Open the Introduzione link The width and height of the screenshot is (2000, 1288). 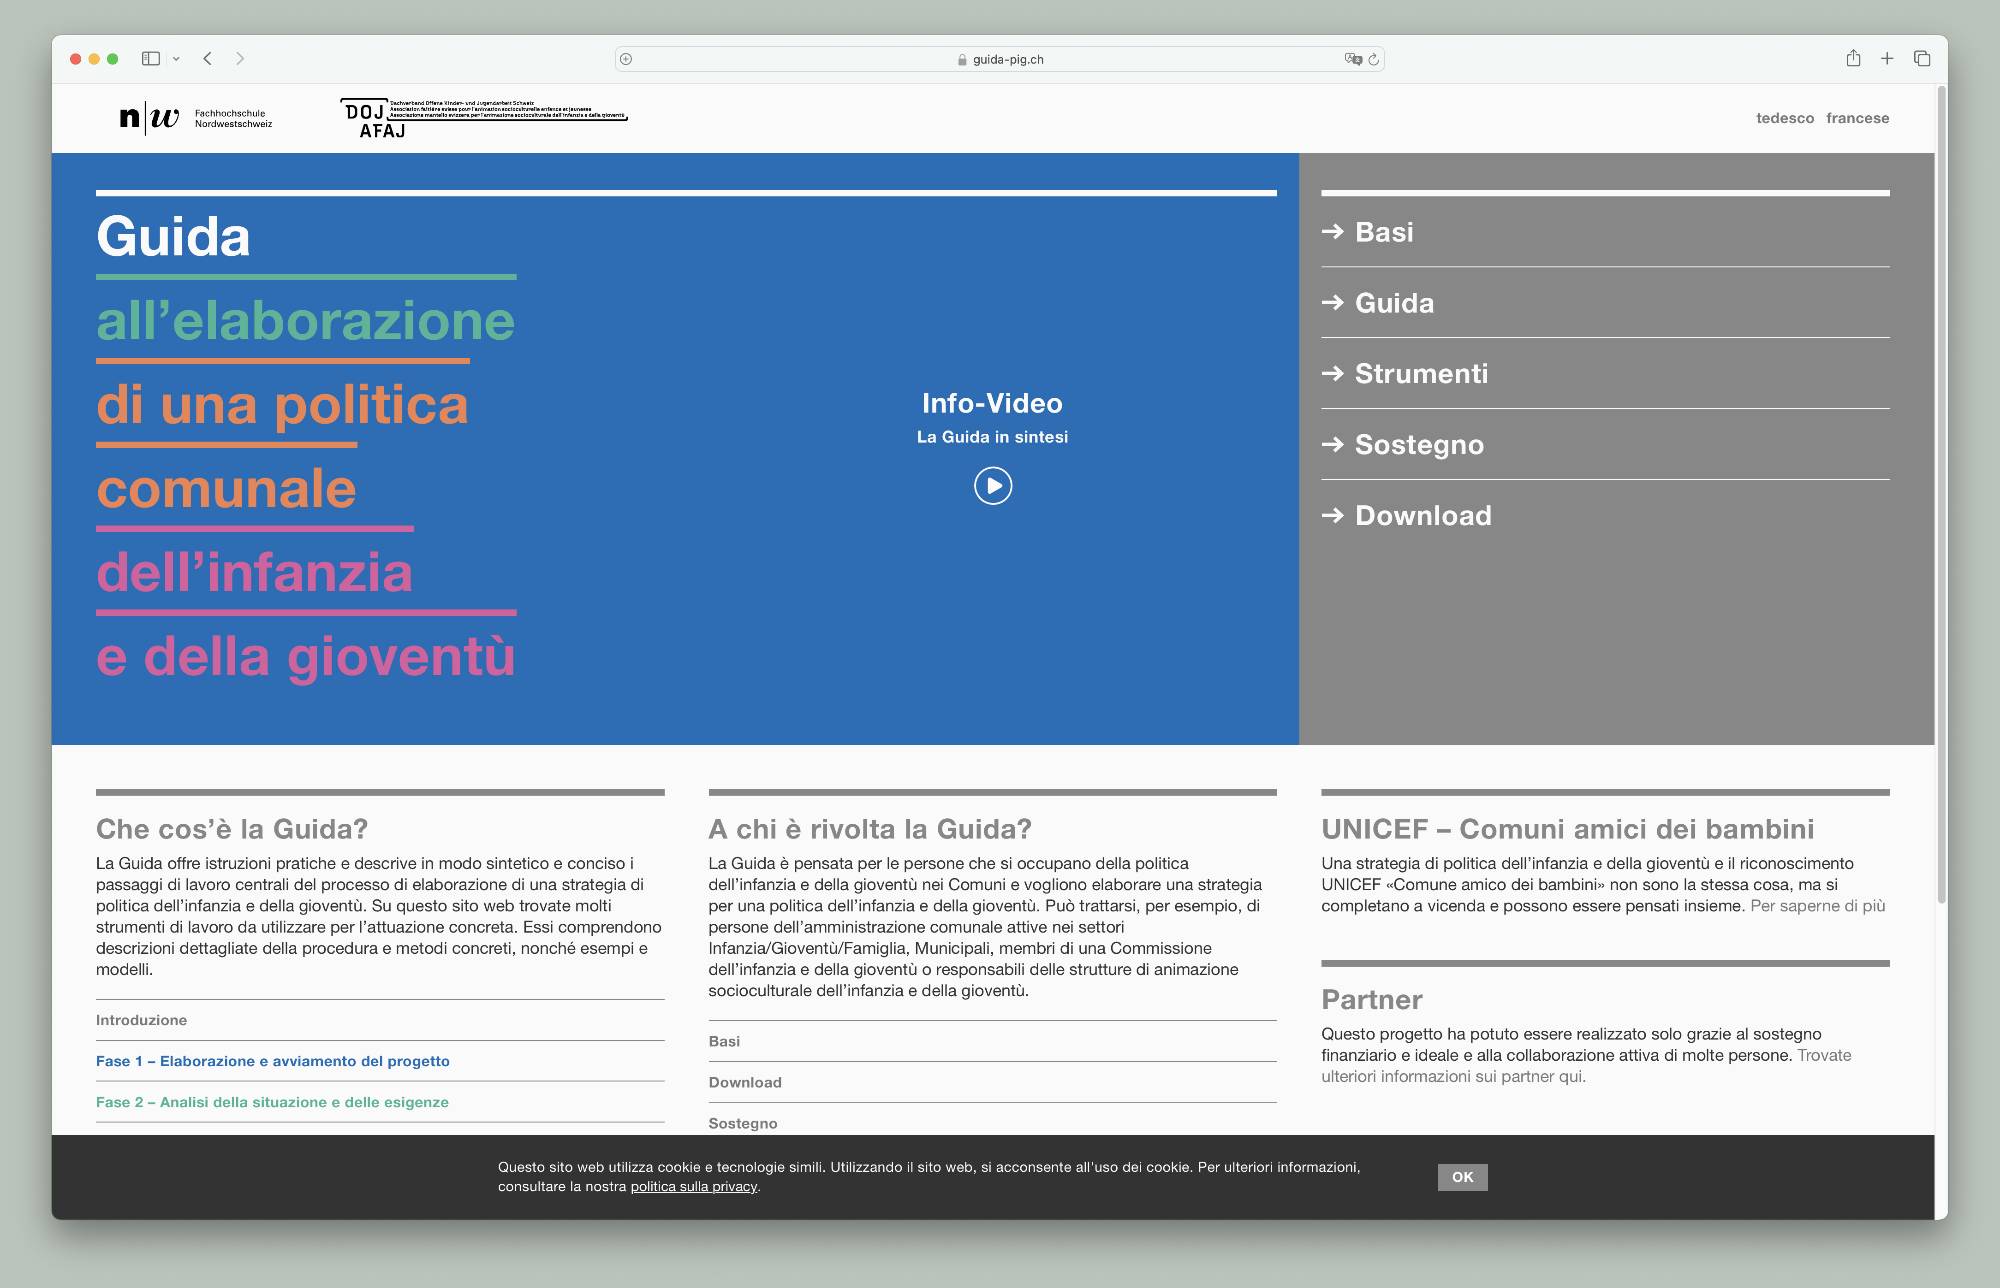point(141,1020)
